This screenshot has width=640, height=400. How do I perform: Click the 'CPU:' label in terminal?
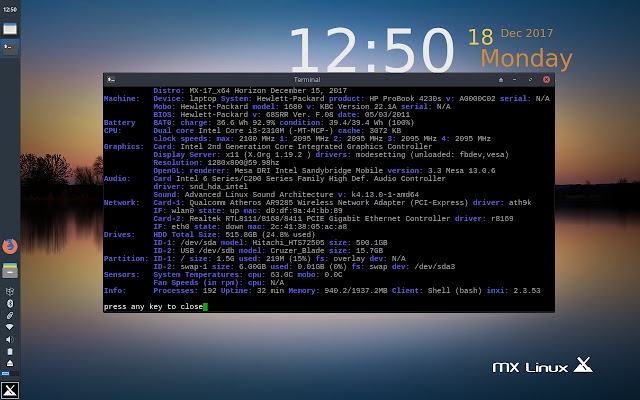pos(113,131)
